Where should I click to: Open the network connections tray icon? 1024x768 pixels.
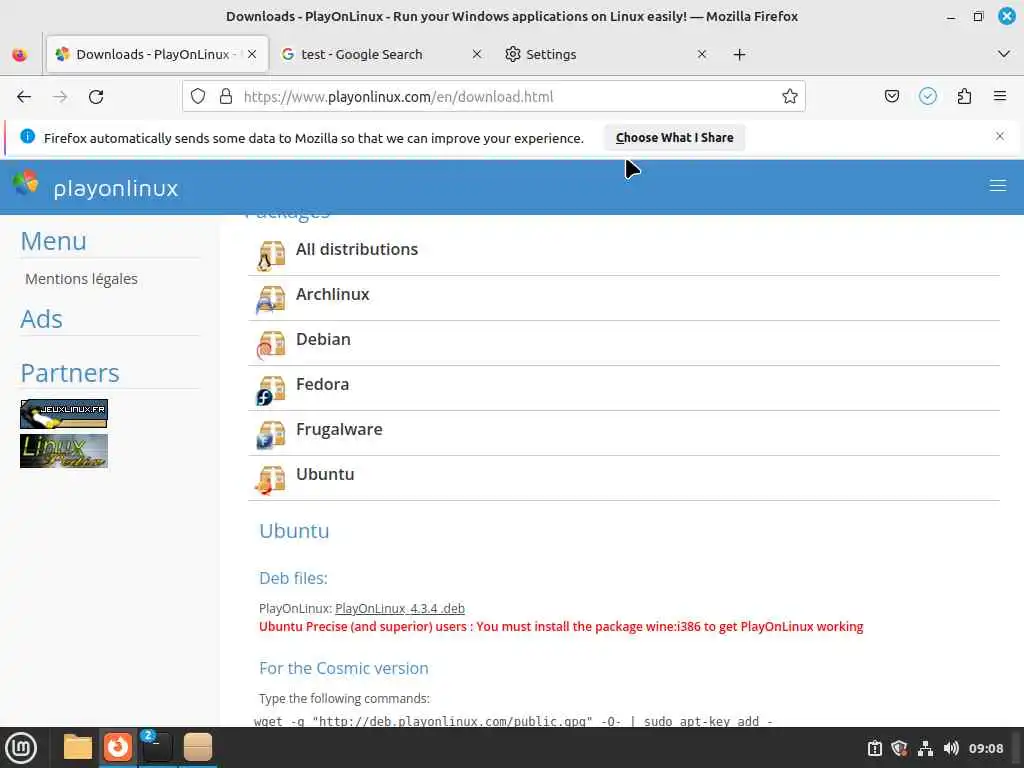tap(925, 748)
